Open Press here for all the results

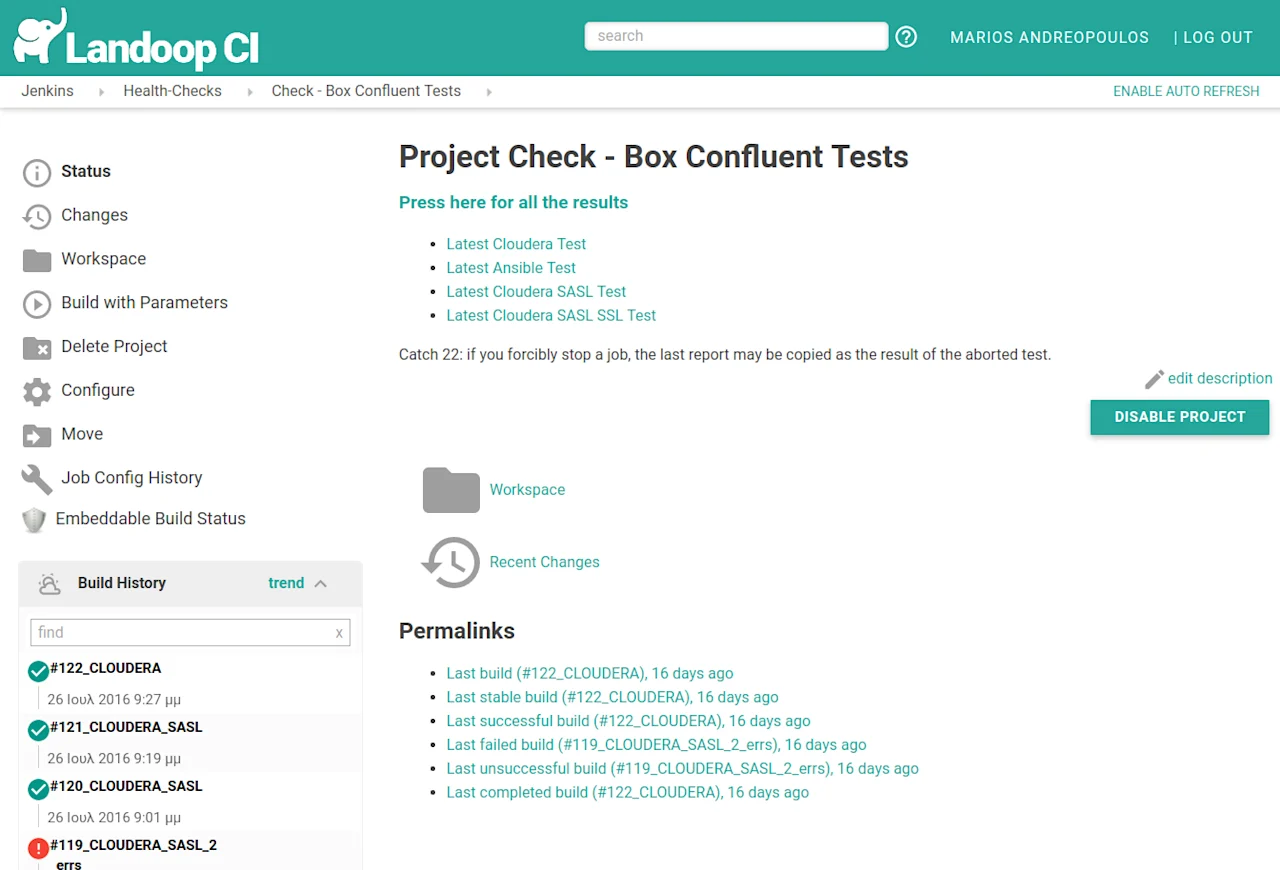click(x=513, y=202)
